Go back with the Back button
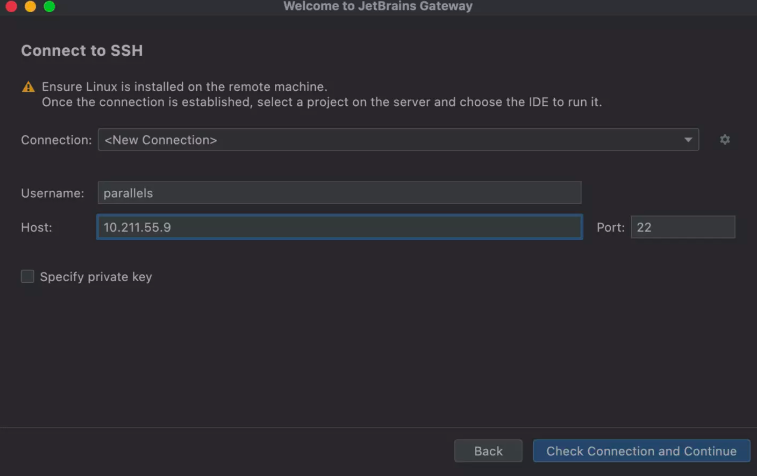The image size is (757, 476). (x=488, y=451)
